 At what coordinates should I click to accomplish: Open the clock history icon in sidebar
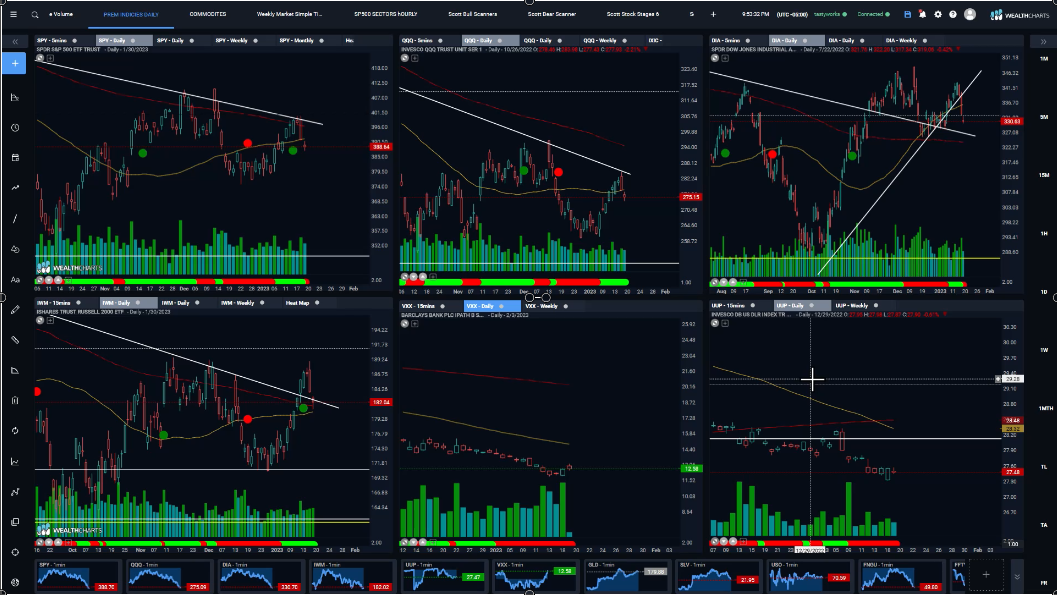point(15,127)
